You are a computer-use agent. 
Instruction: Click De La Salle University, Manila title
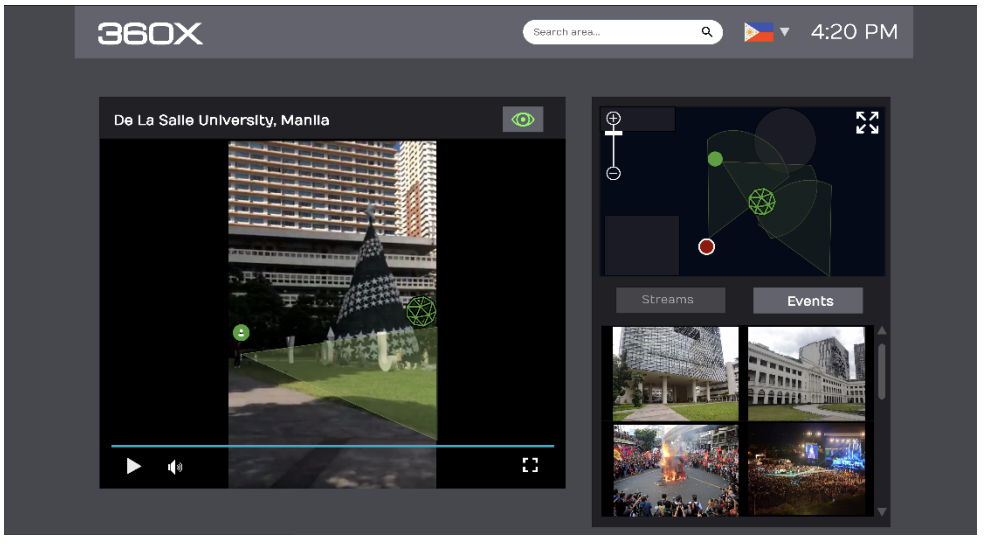pos(222,120)
